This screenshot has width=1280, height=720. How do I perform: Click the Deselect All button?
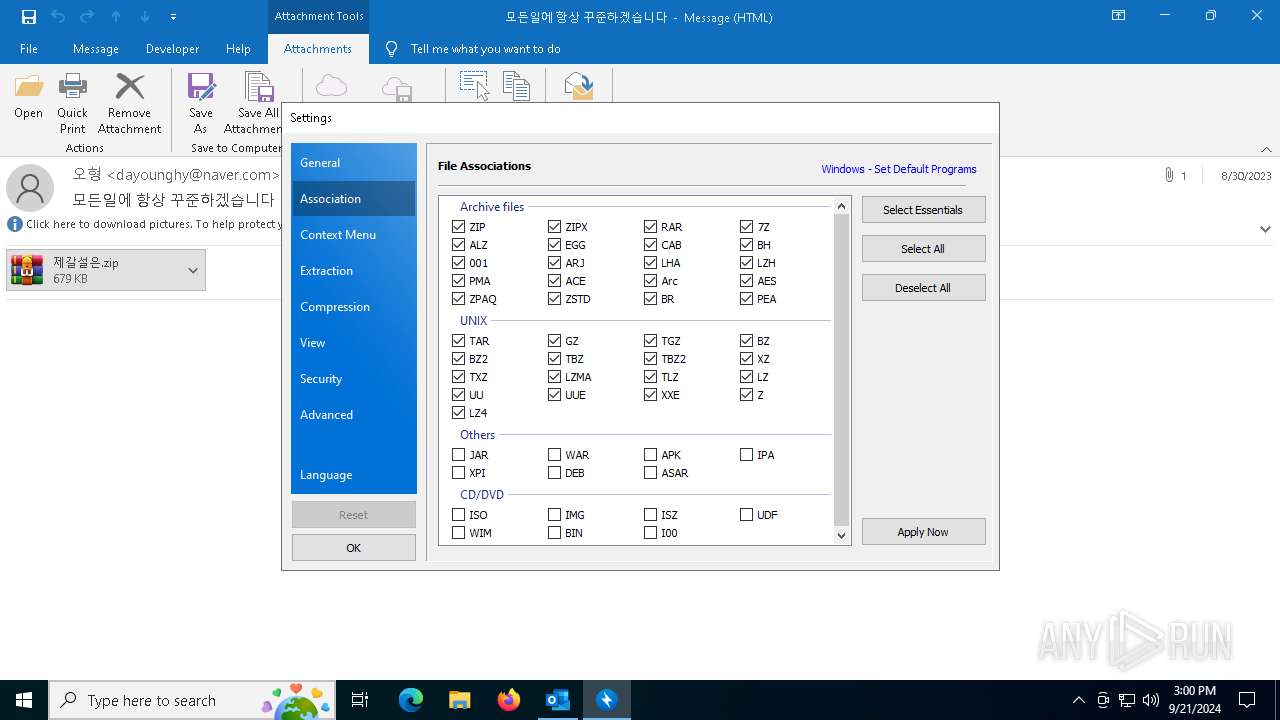(x=923, y=288)
